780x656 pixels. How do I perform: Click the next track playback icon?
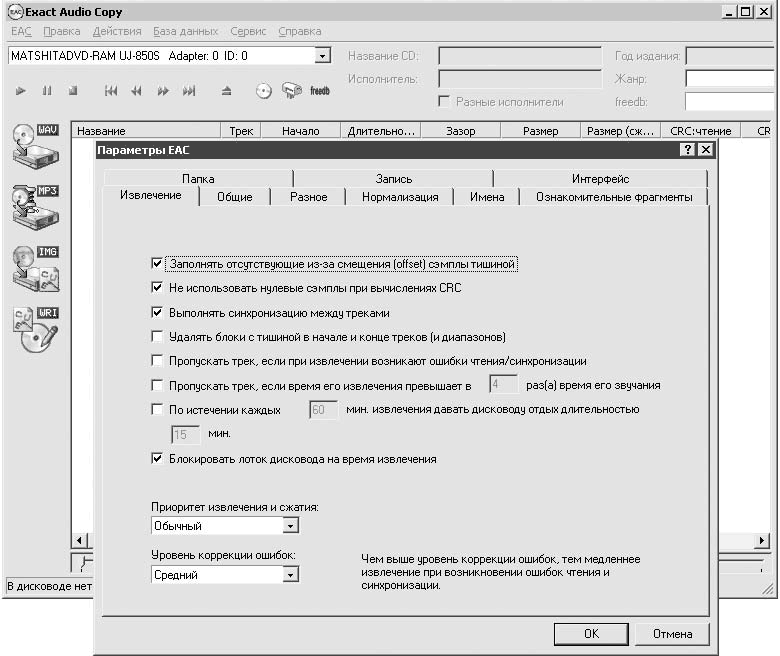pos(189,91)
